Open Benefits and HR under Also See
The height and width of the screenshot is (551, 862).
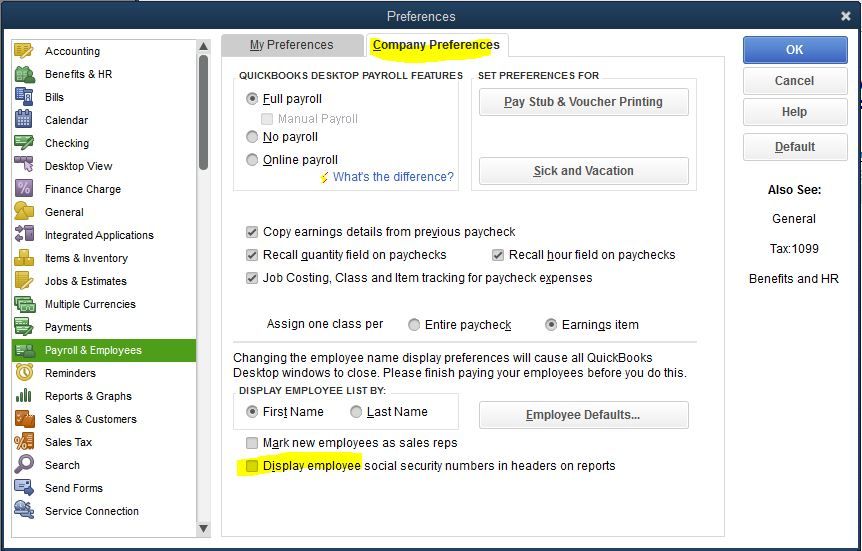[794, 279]
